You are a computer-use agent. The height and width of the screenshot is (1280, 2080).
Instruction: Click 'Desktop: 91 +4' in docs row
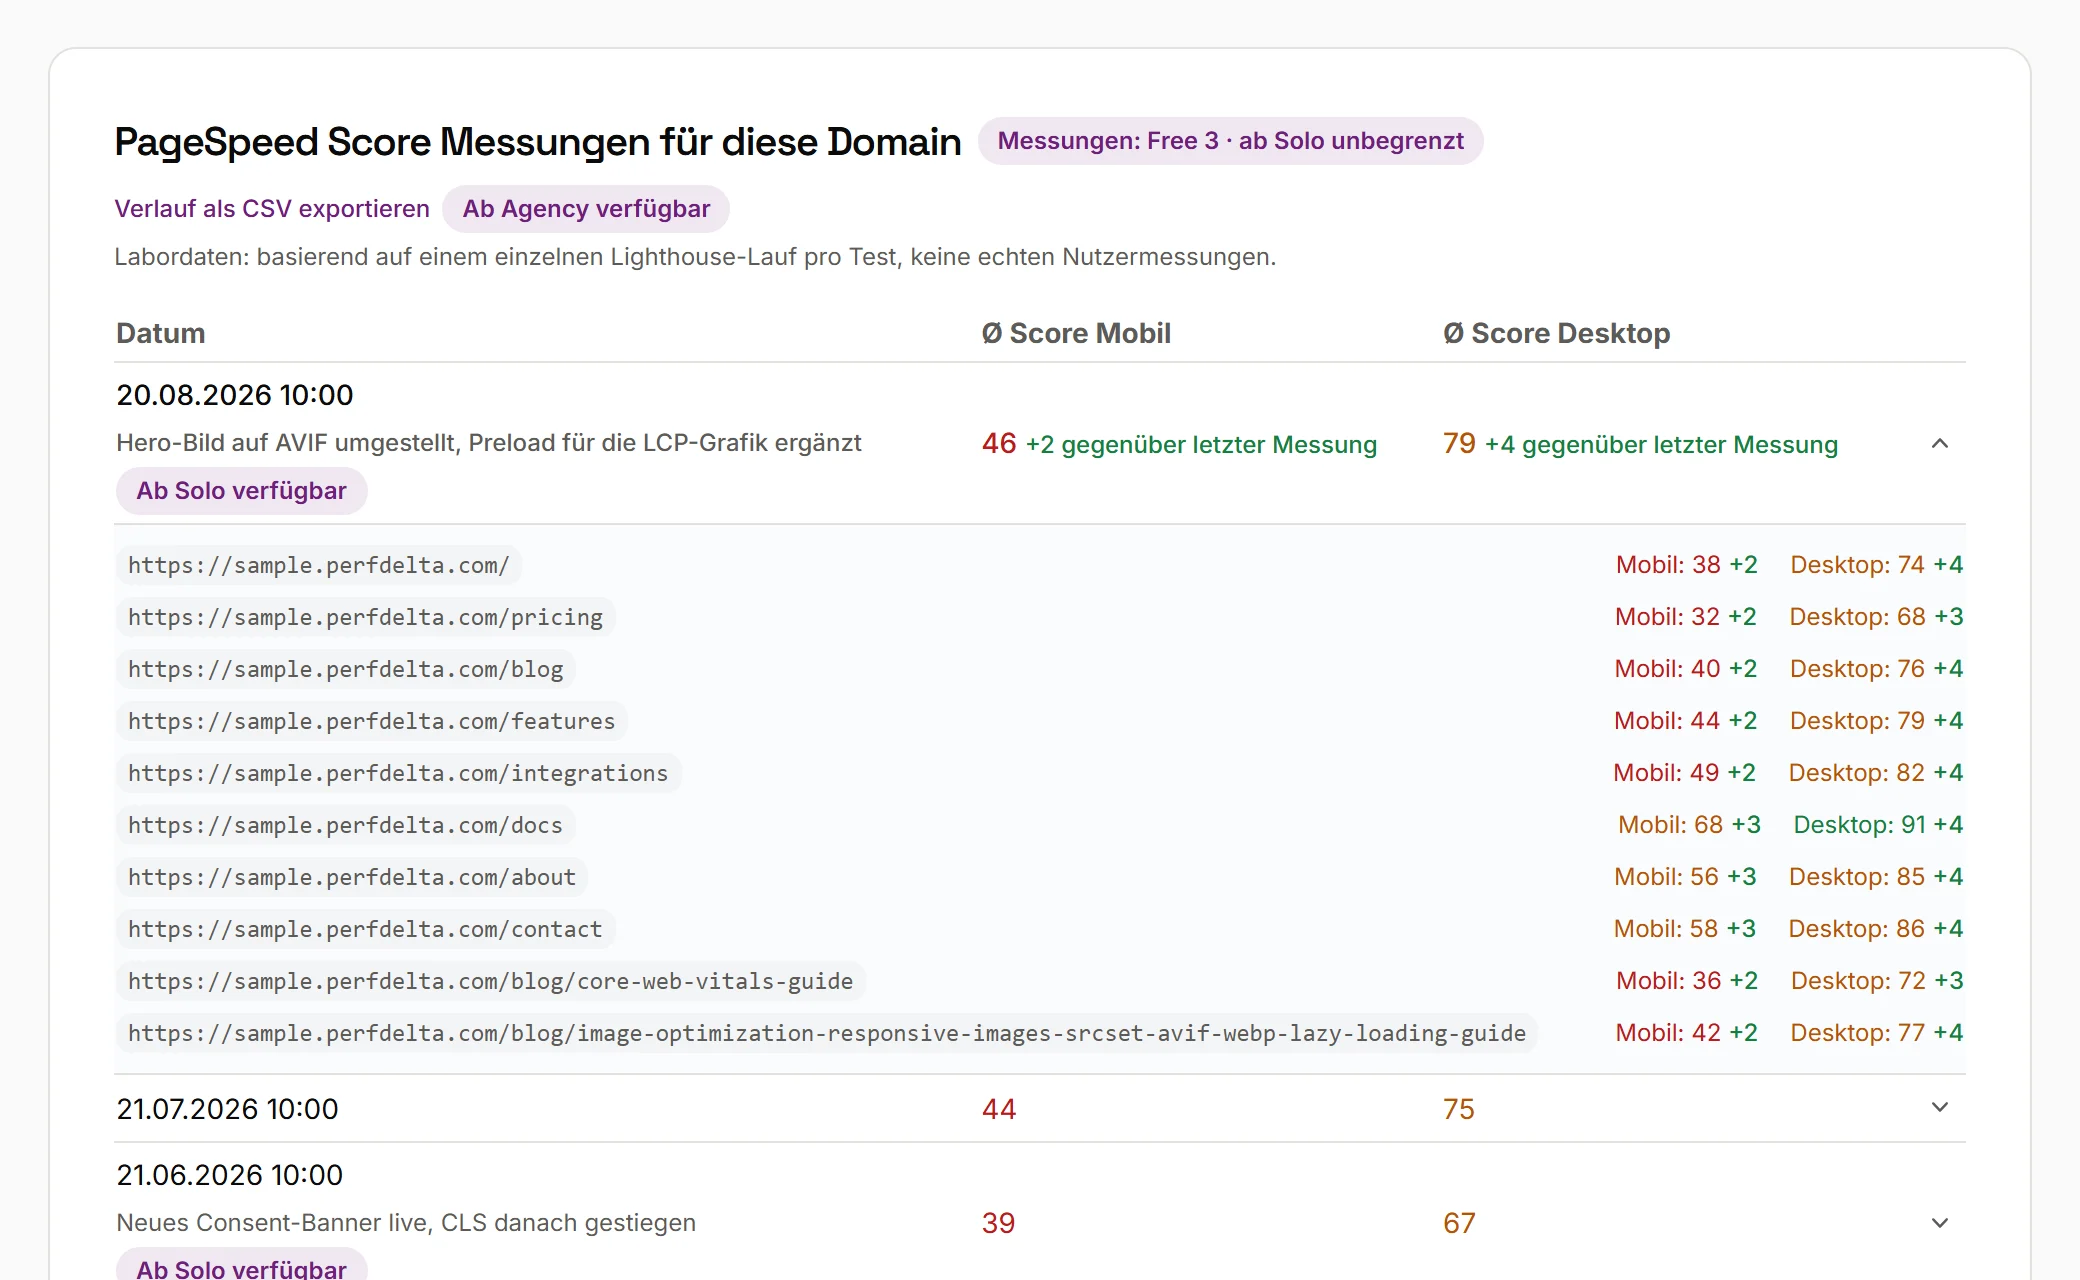coord(1878,825)
